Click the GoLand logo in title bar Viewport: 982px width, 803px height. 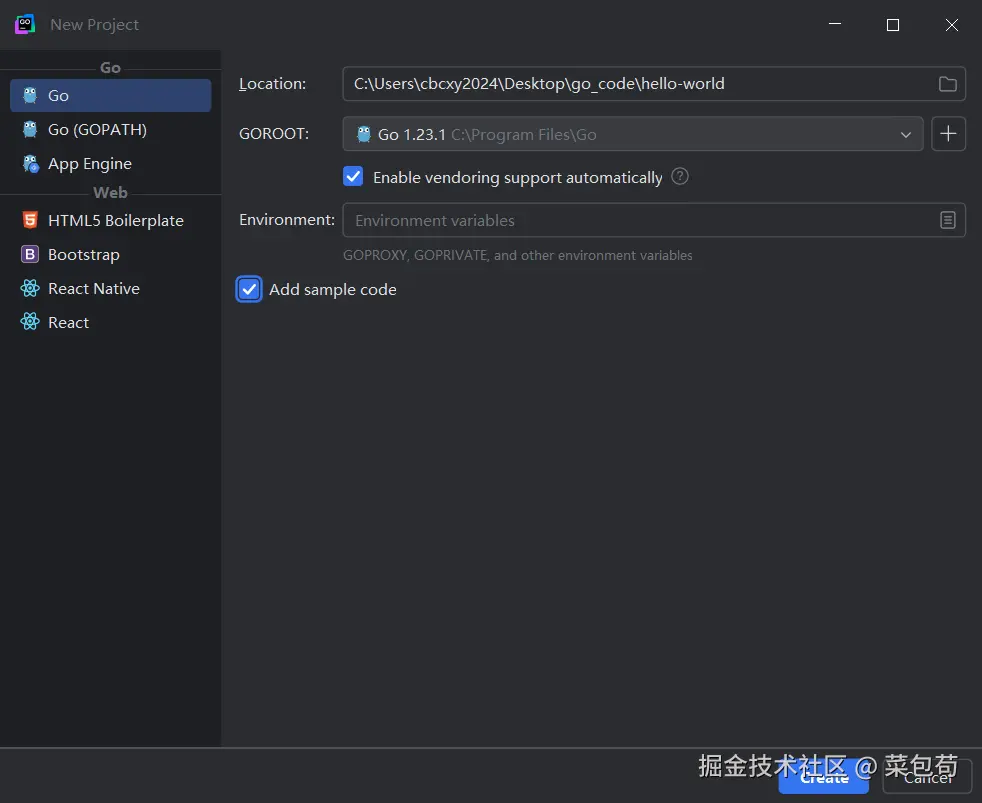[25, 24]
